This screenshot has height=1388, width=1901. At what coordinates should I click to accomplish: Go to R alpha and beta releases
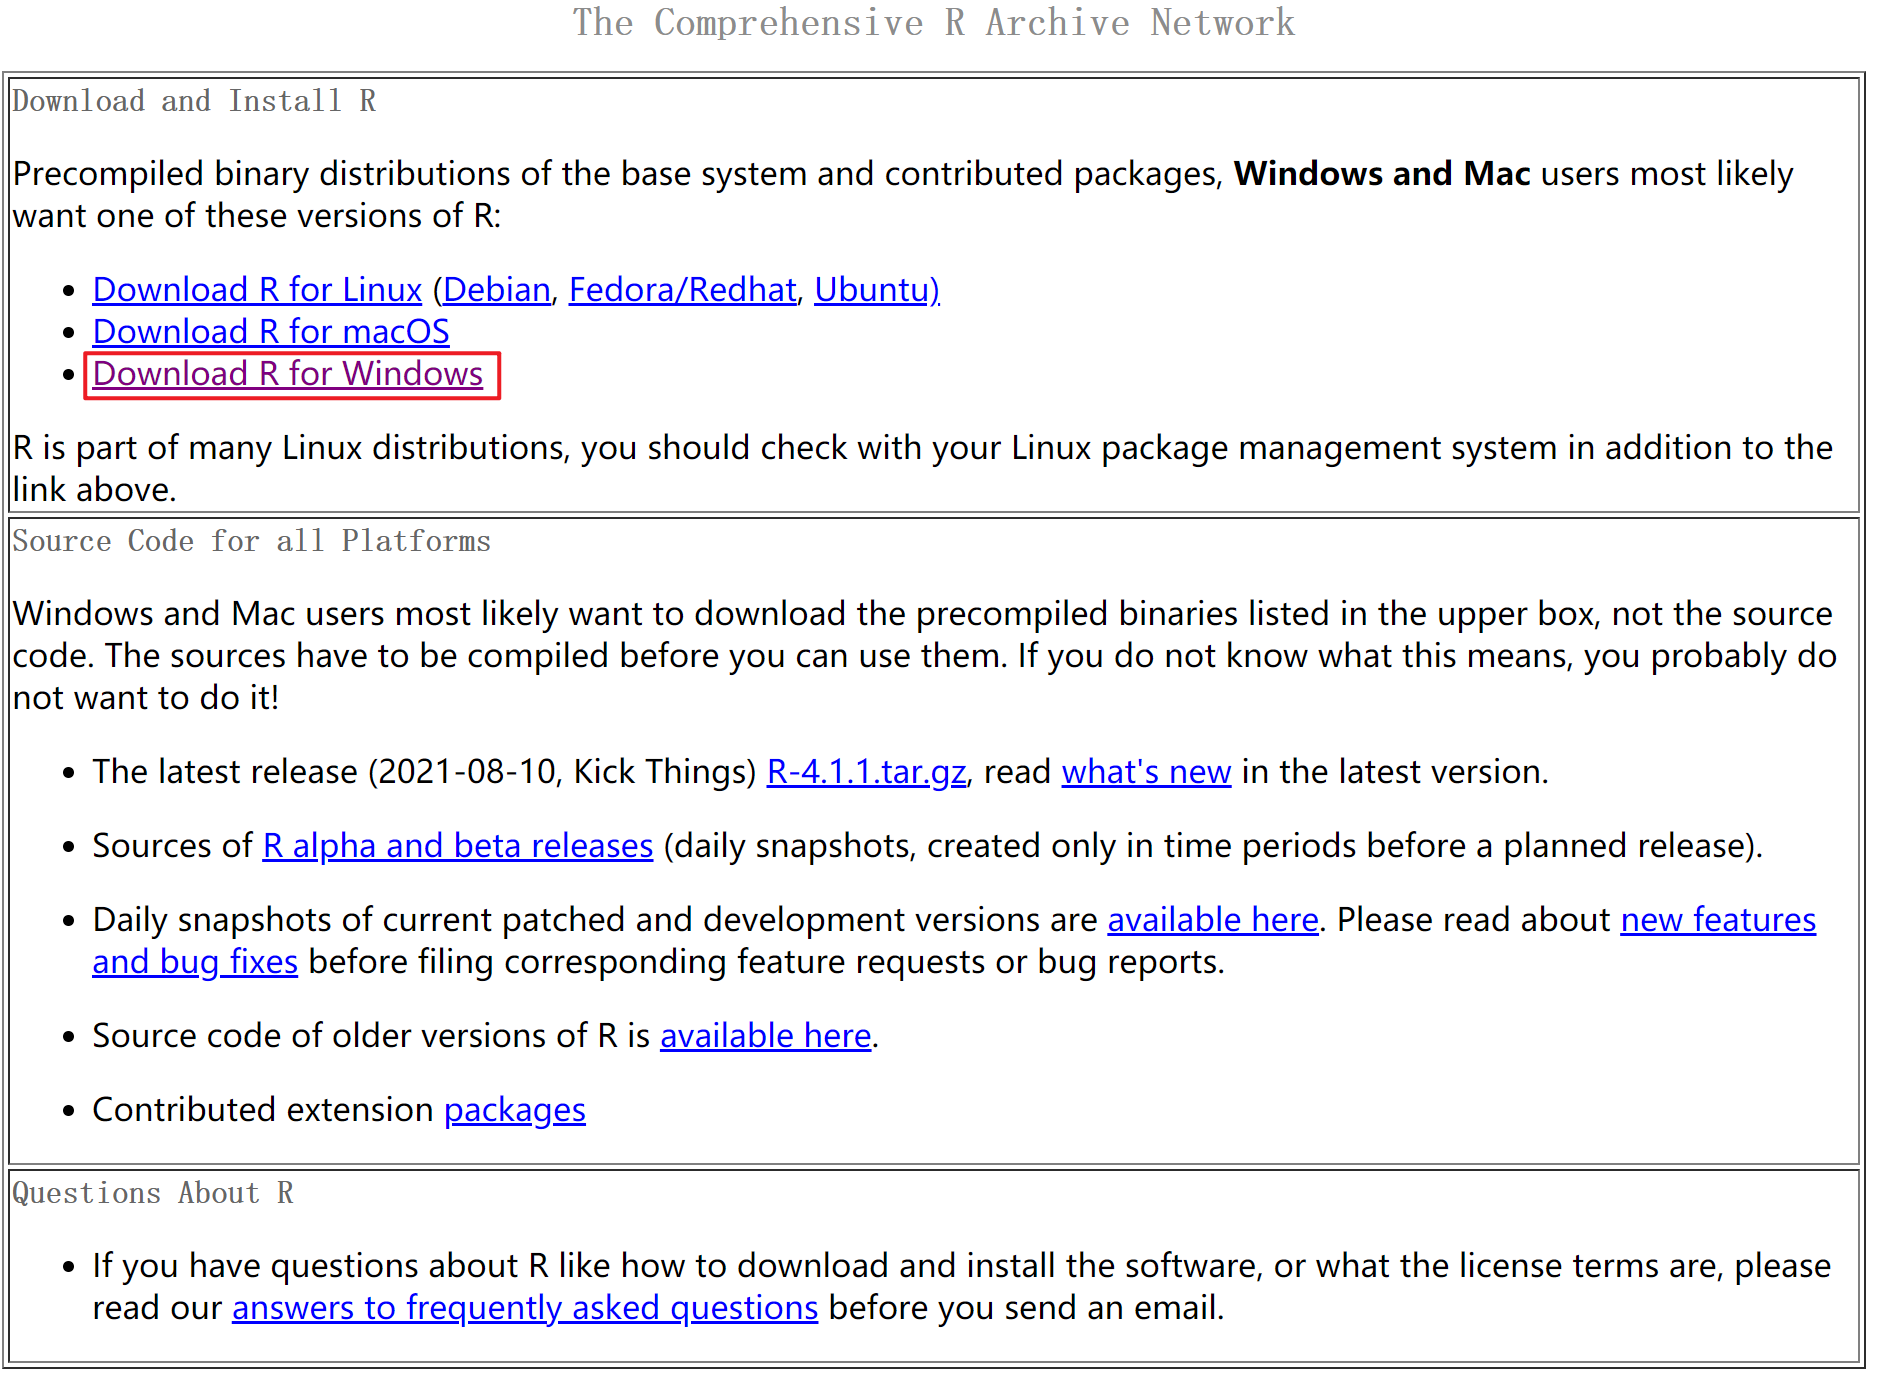(458, 846)
